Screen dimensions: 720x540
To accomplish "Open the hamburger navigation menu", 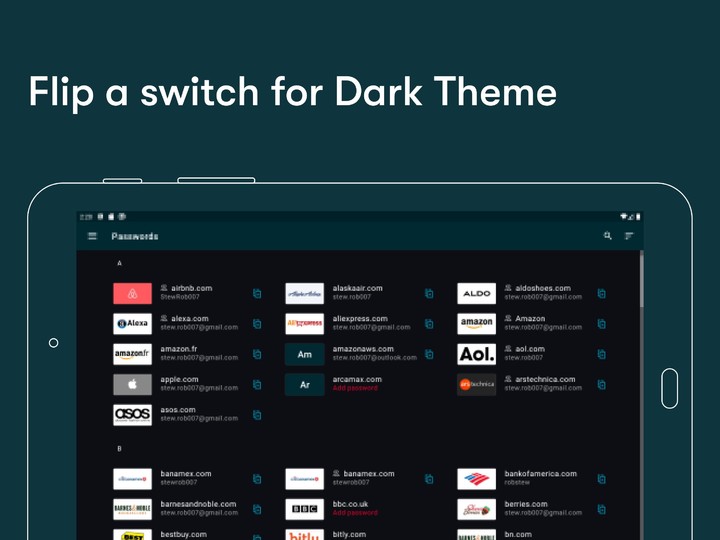I will [92, 236].
